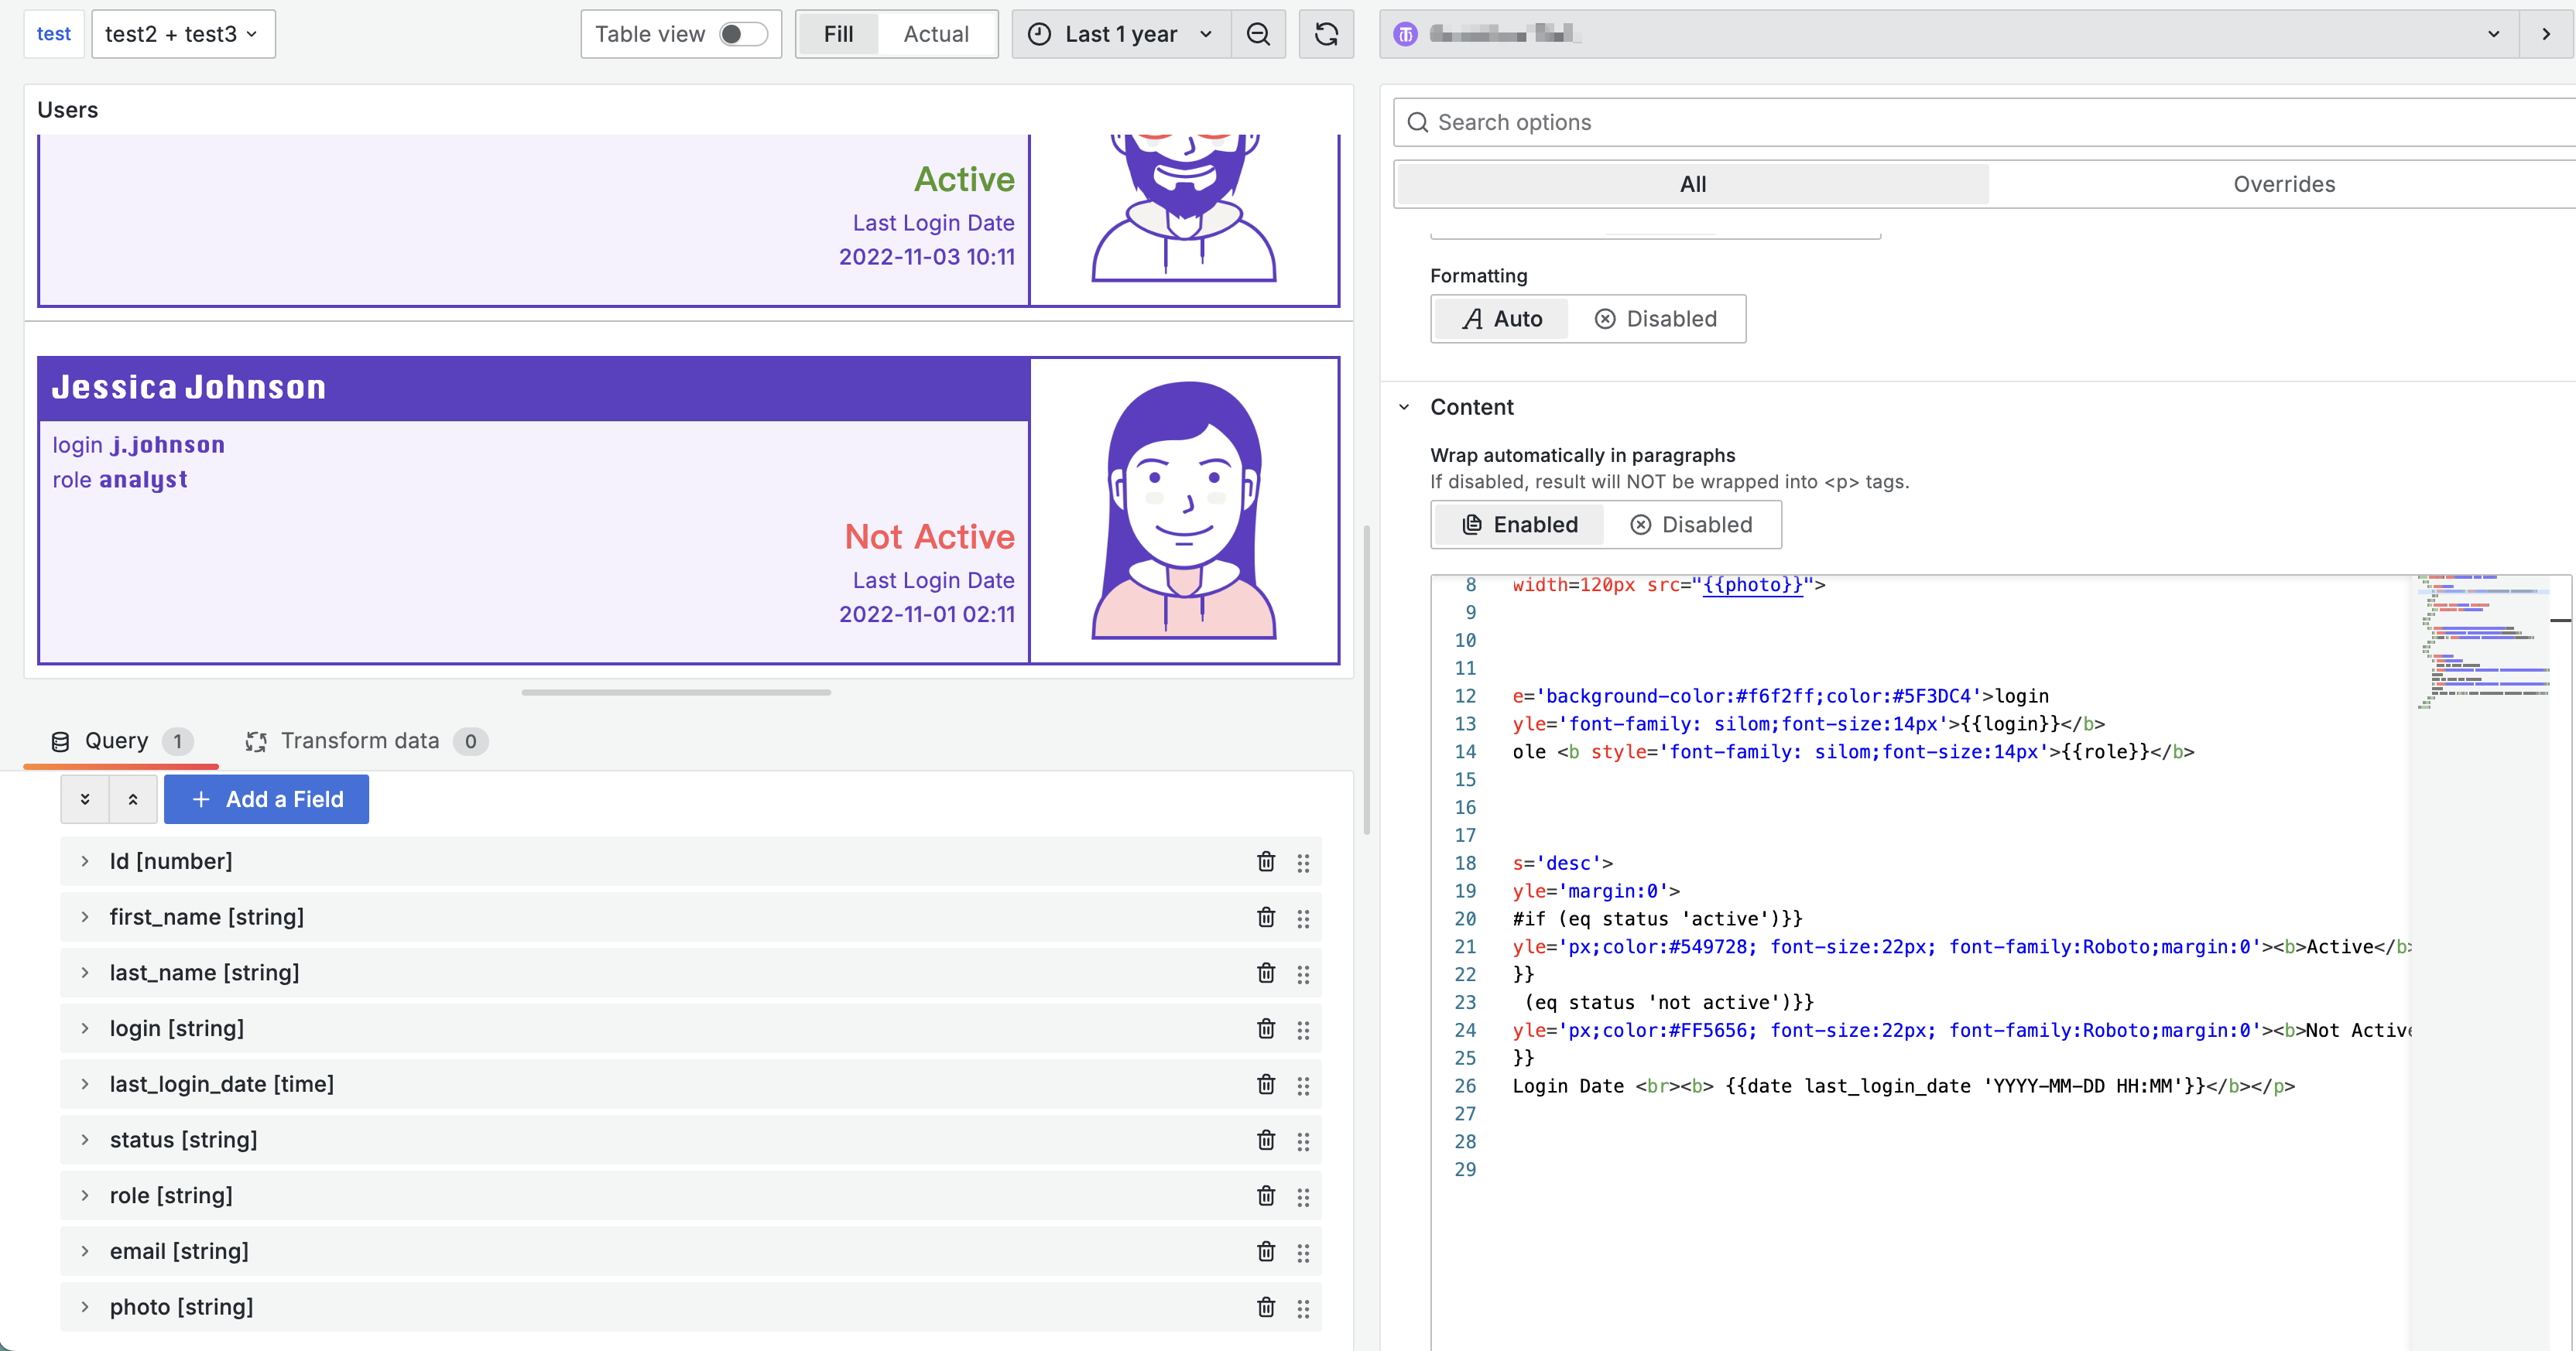Click the refresh dashboard icon
2576x1351 pixels.
click(x=1326, y=34)
